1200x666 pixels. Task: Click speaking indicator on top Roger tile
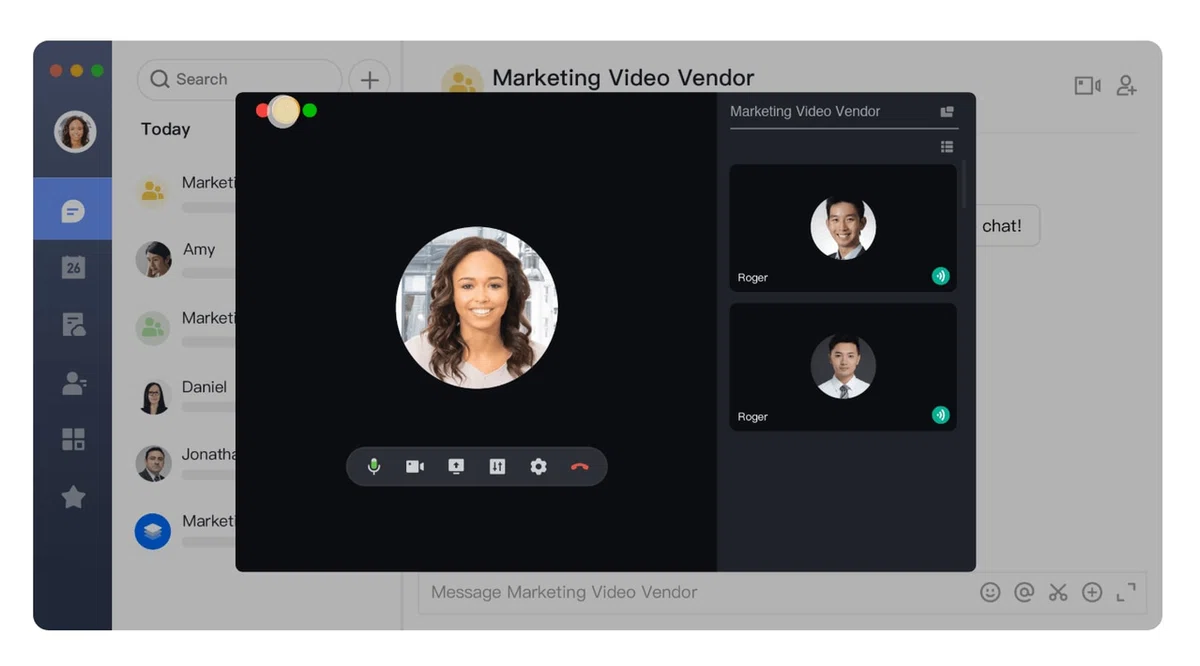click(x=940, y=276)
